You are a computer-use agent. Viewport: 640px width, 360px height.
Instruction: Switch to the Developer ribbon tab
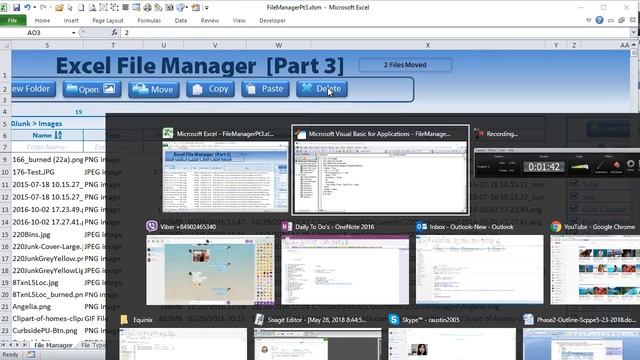point(272,20)
